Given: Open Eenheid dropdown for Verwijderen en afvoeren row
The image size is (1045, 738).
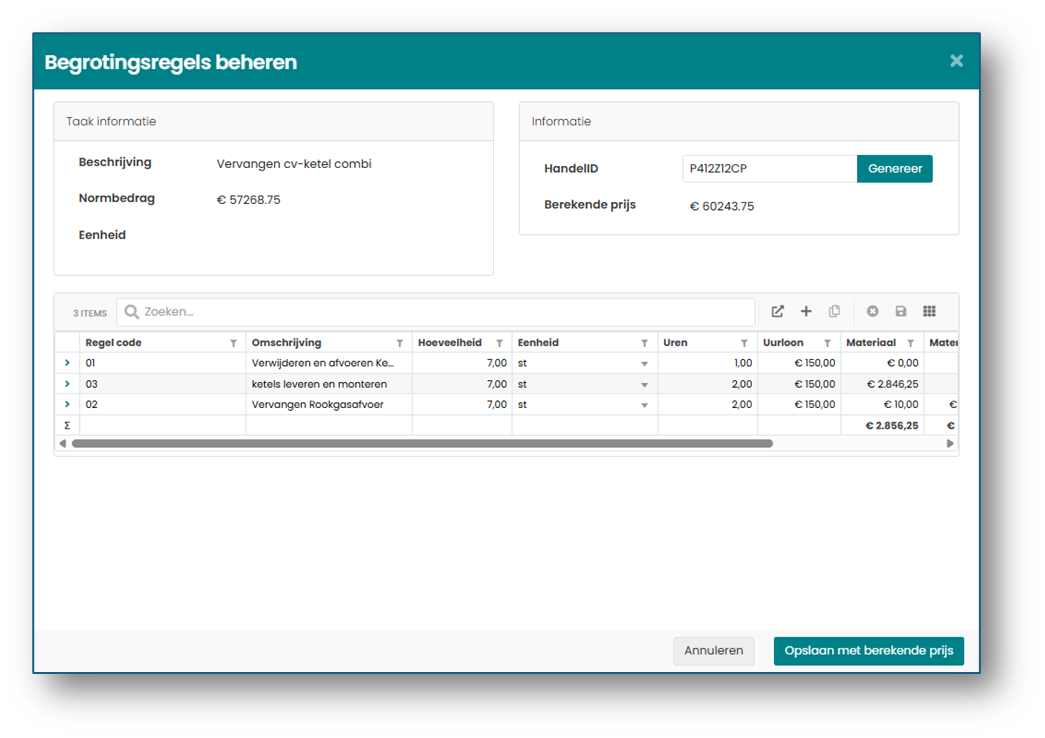Looking at the screenshot, I should coord(644,364).
